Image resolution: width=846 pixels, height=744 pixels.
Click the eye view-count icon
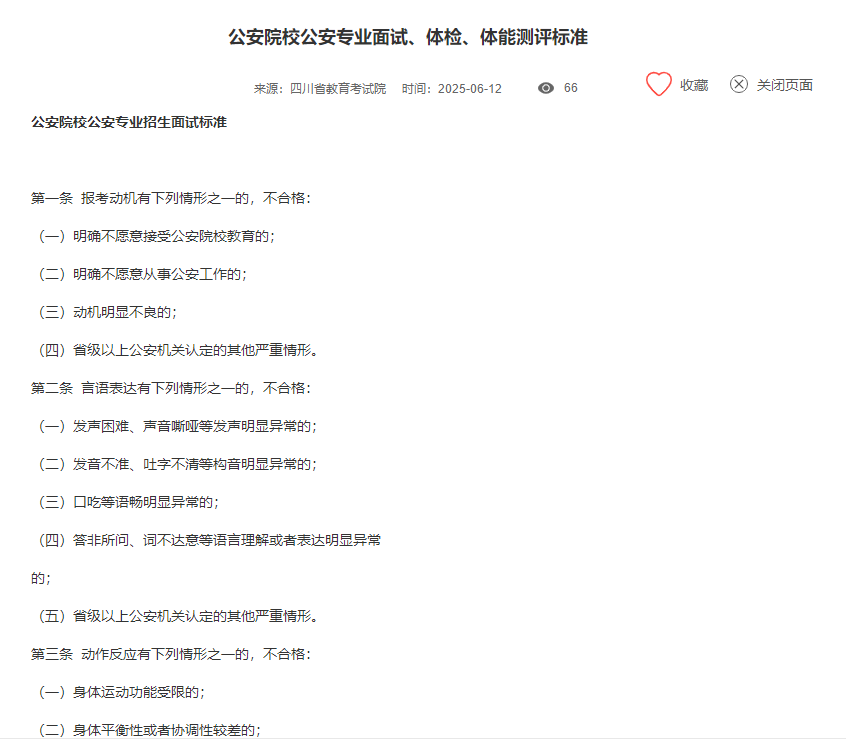(x=545, y=88)
